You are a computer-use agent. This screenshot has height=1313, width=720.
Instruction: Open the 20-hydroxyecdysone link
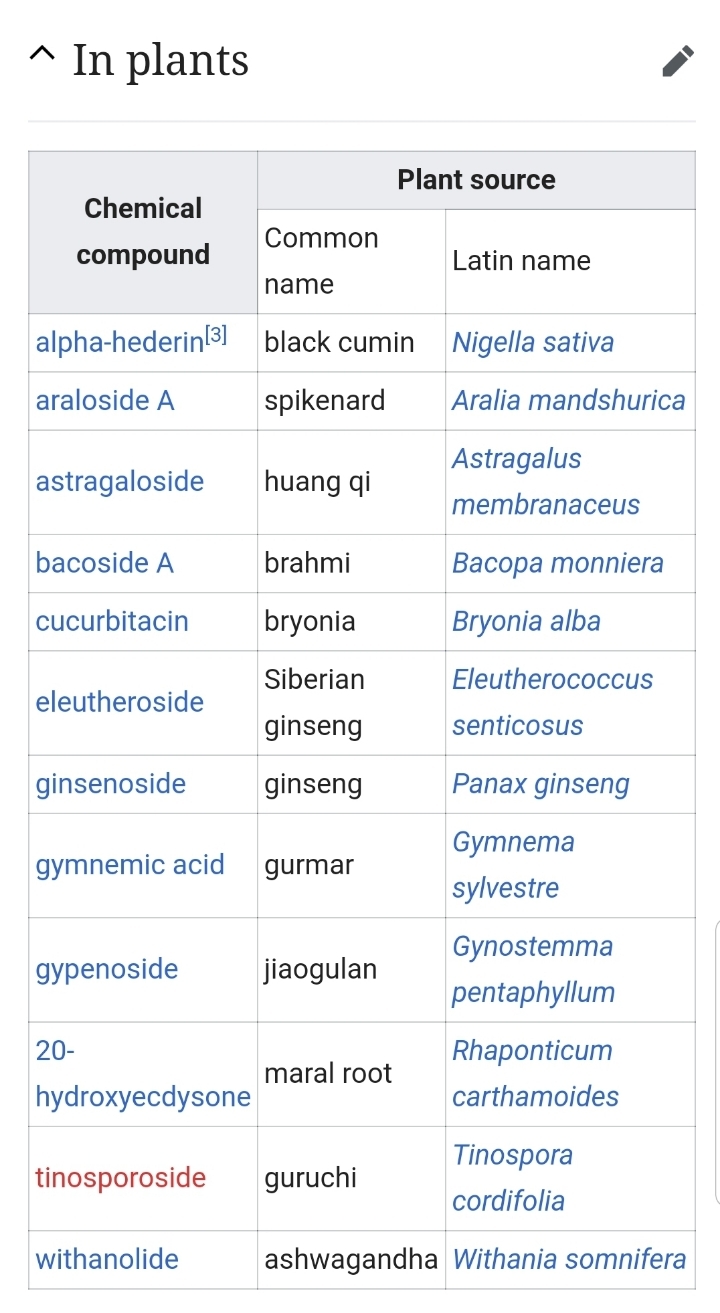tap(143, 1074)
